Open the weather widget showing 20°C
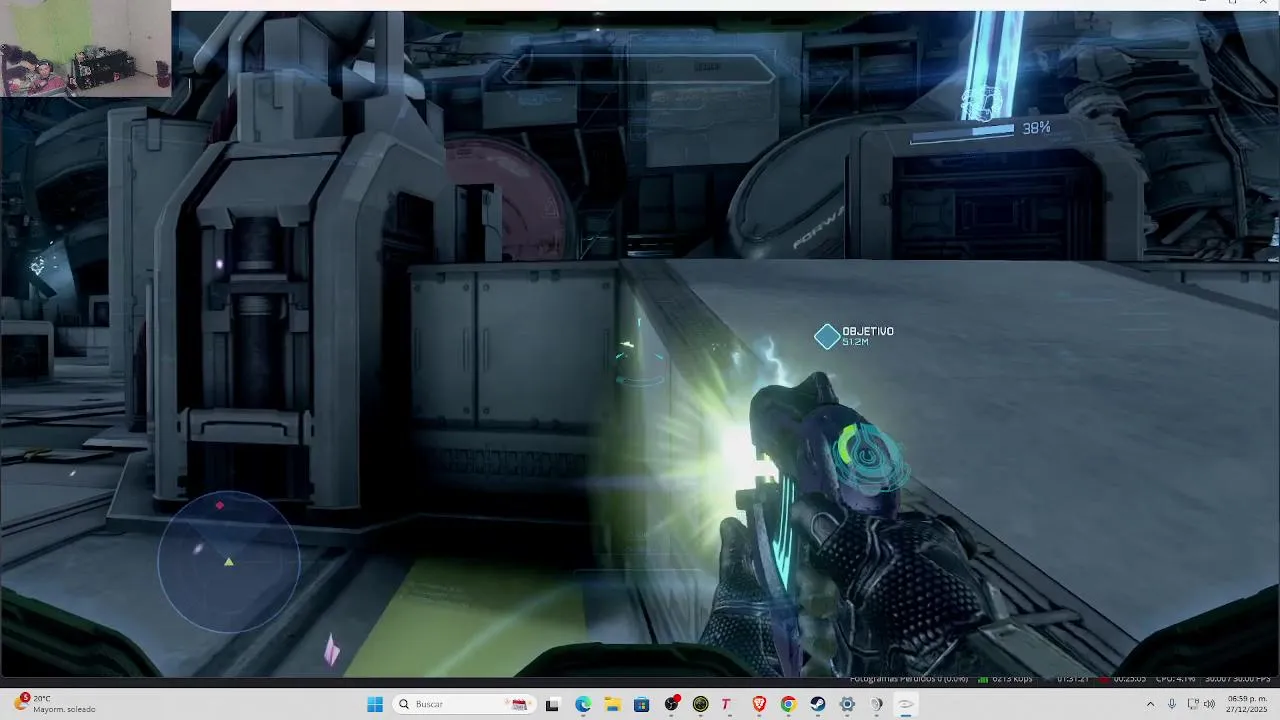Screen dimensions: 1280x720 (x=56, y=704)
